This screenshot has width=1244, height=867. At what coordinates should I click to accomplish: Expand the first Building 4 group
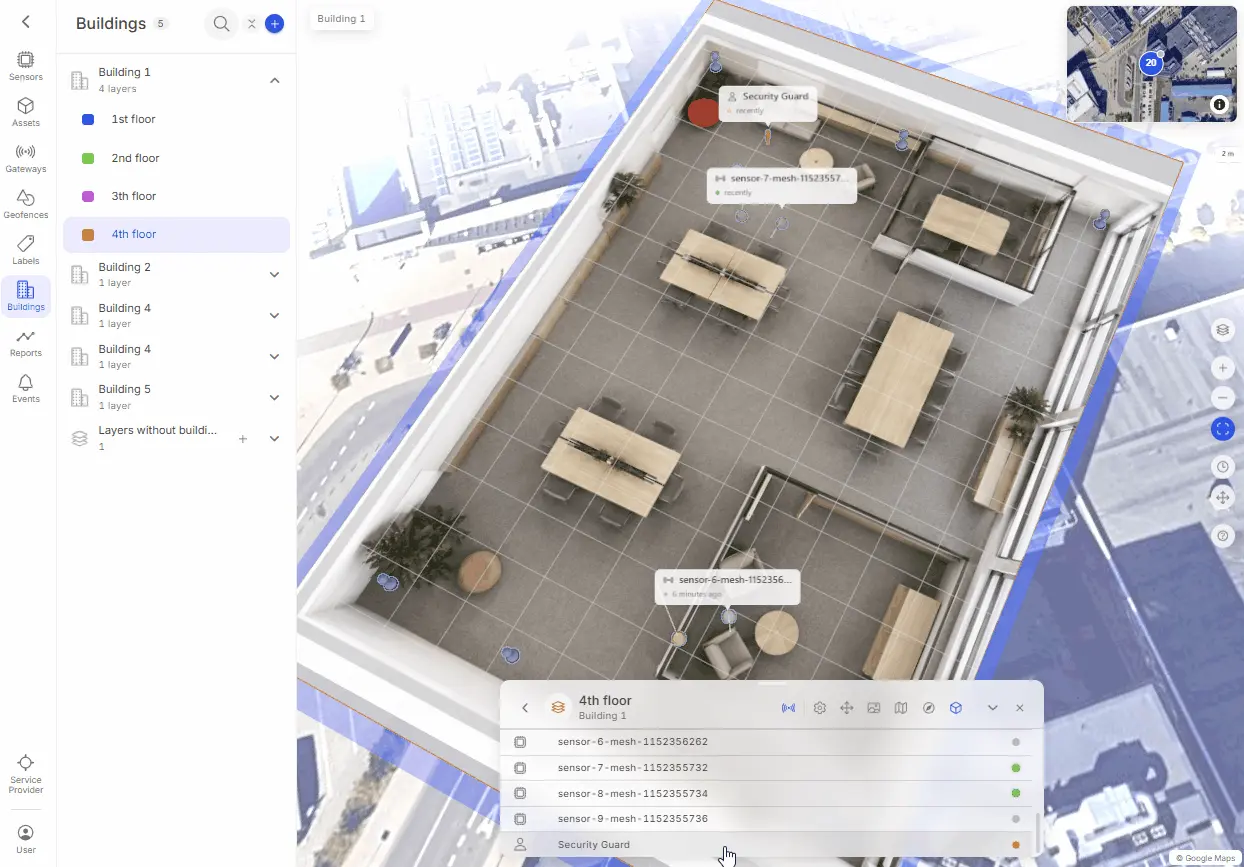(x=275, y=316)
